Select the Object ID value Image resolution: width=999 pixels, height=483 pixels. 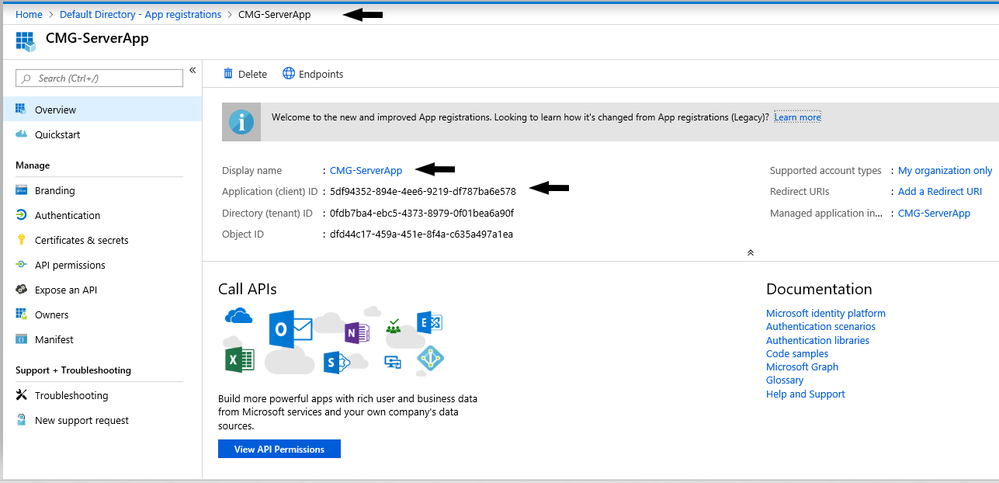click(x=421, y=234)
